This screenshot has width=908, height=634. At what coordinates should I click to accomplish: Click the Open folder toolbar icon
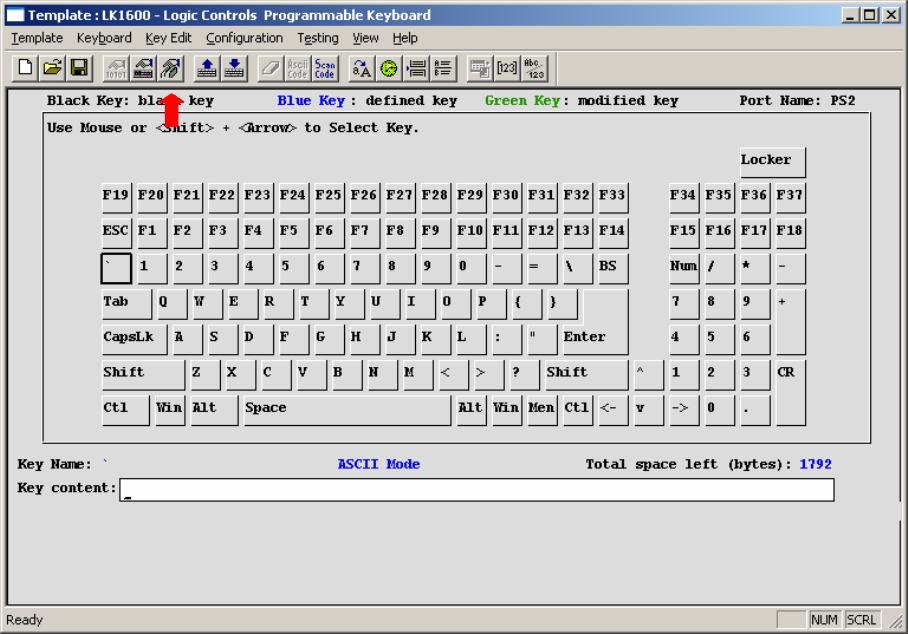[52, 68]
